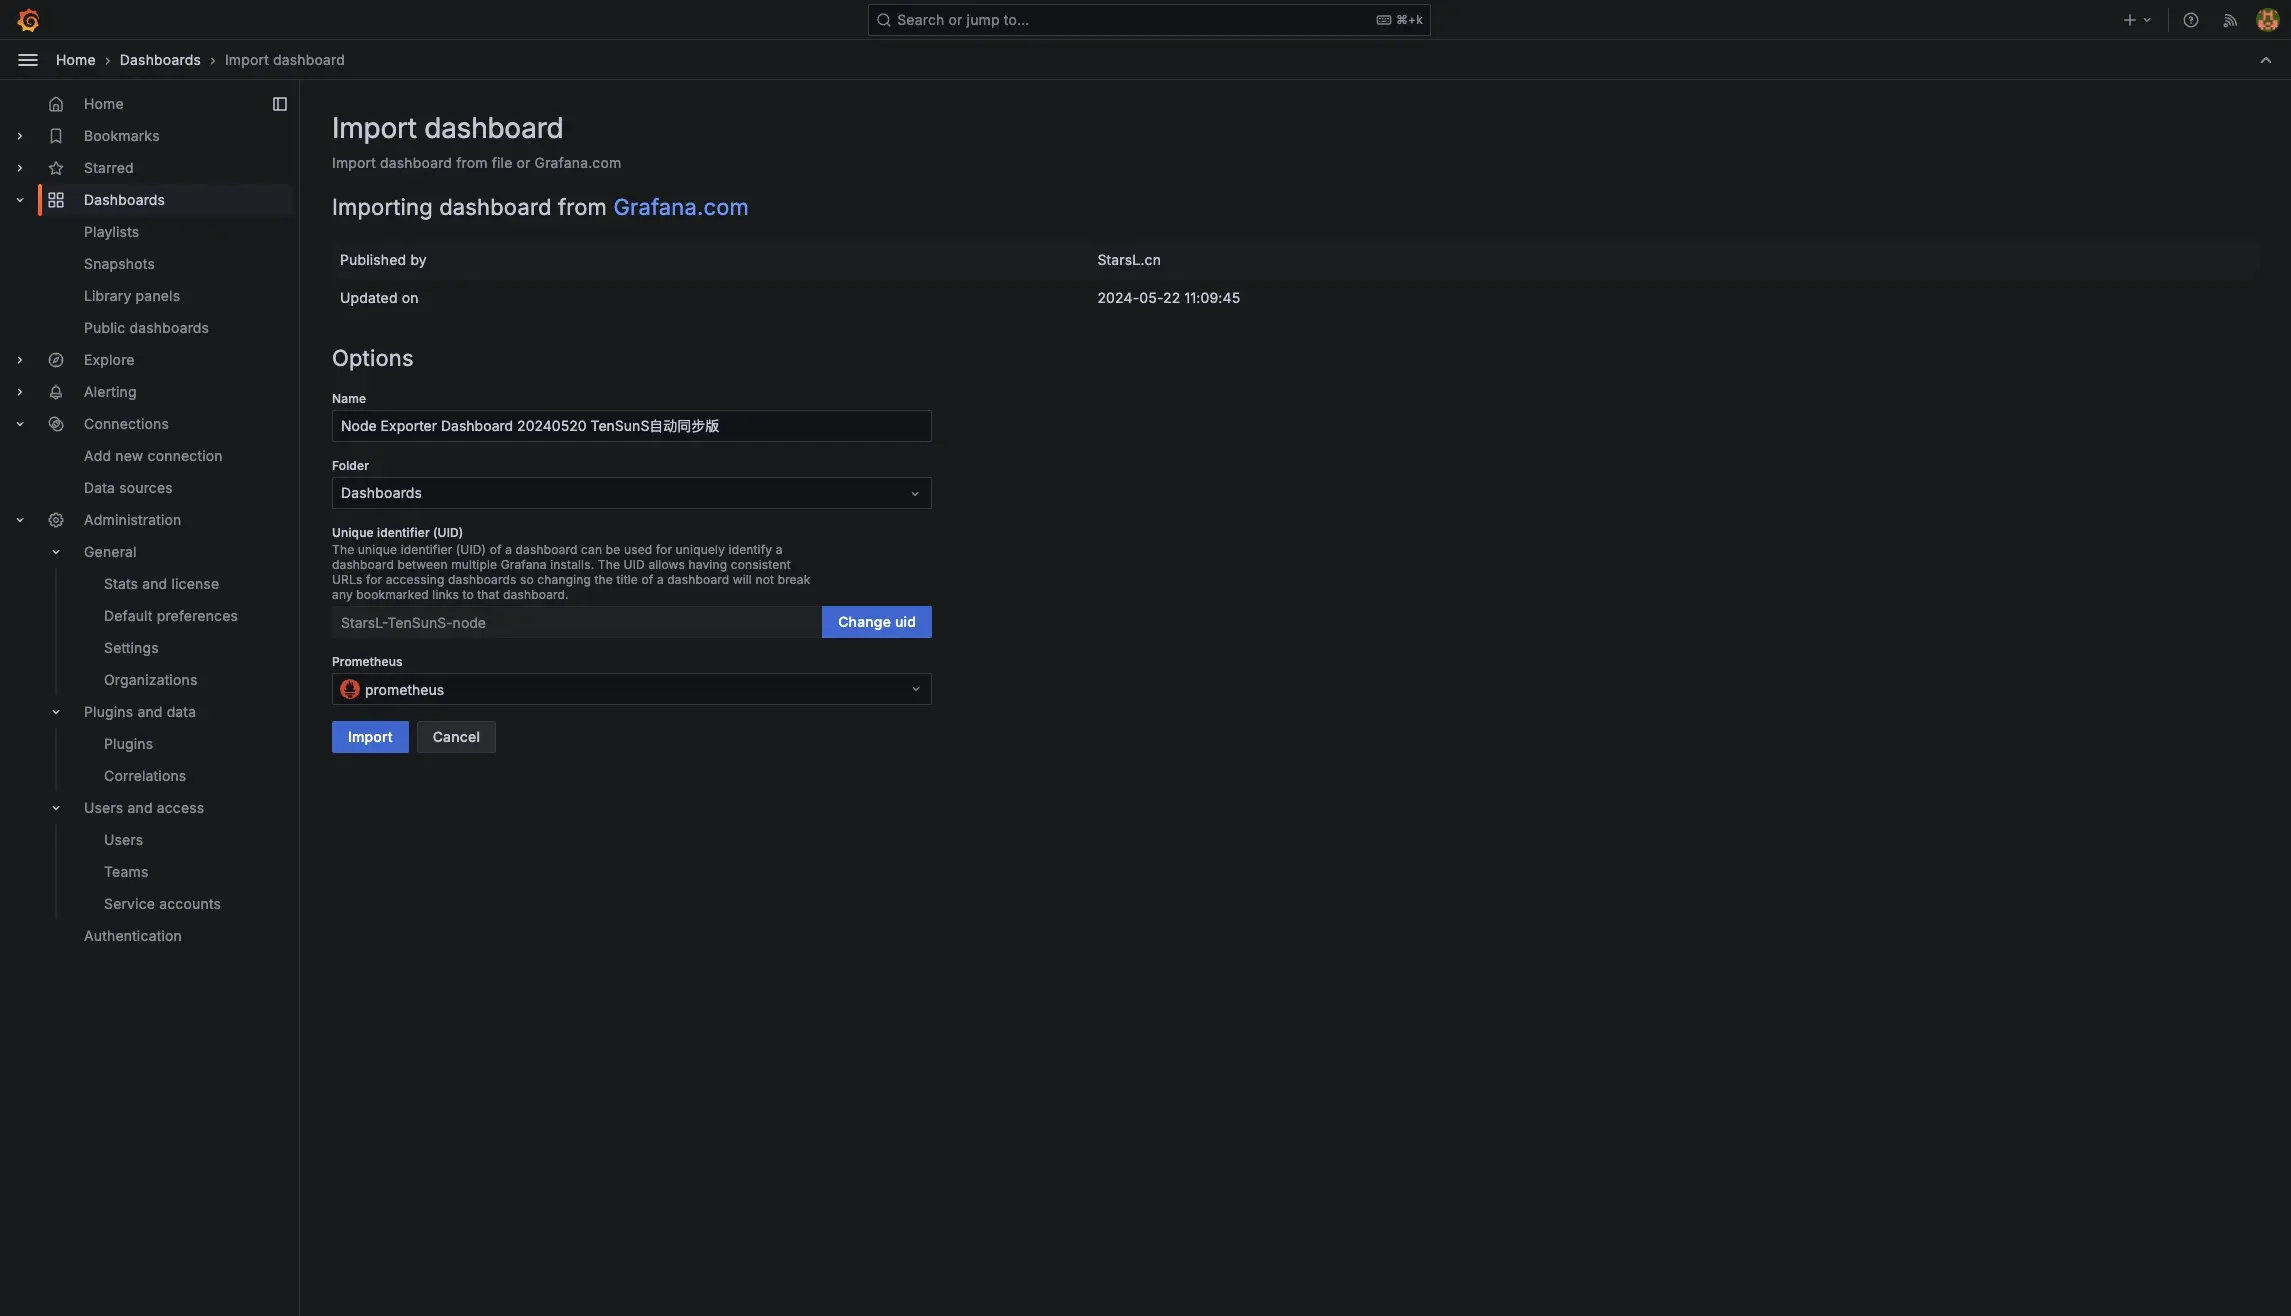Open the Folder dropdown showing Dashboards
The image size is (2291, 1316).
pos(631,493)
